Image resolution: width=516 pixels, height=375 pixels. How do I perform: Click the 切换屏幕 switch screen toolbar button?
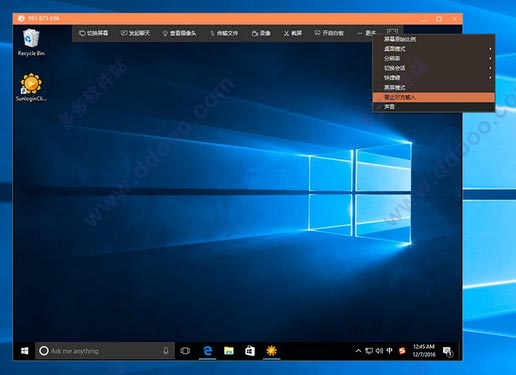94,33
